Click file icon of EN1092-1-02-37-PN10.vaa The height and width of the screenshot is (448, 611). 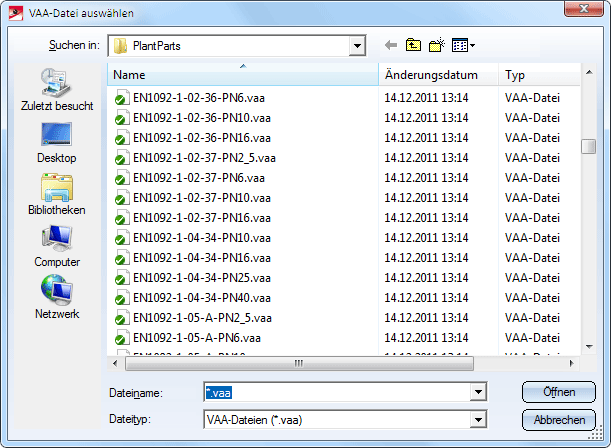(122, 198)
